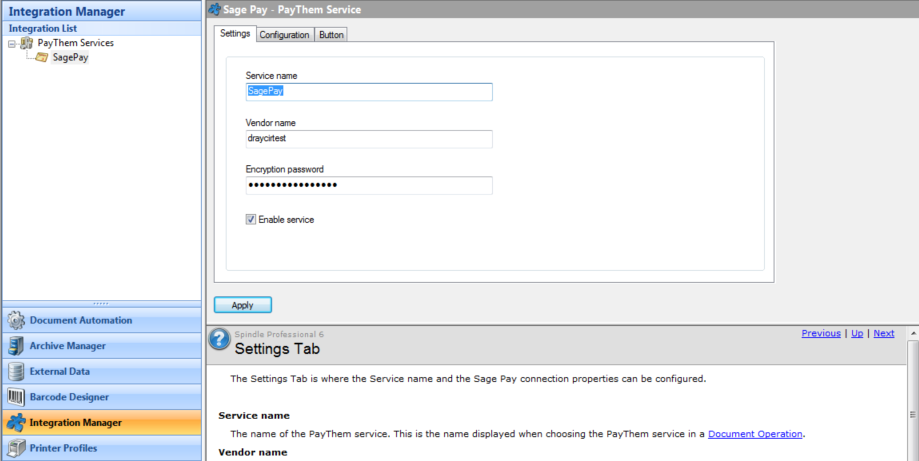Open the Button tab
This screenshot has width=919, height=461.
[x=331, y=35]
